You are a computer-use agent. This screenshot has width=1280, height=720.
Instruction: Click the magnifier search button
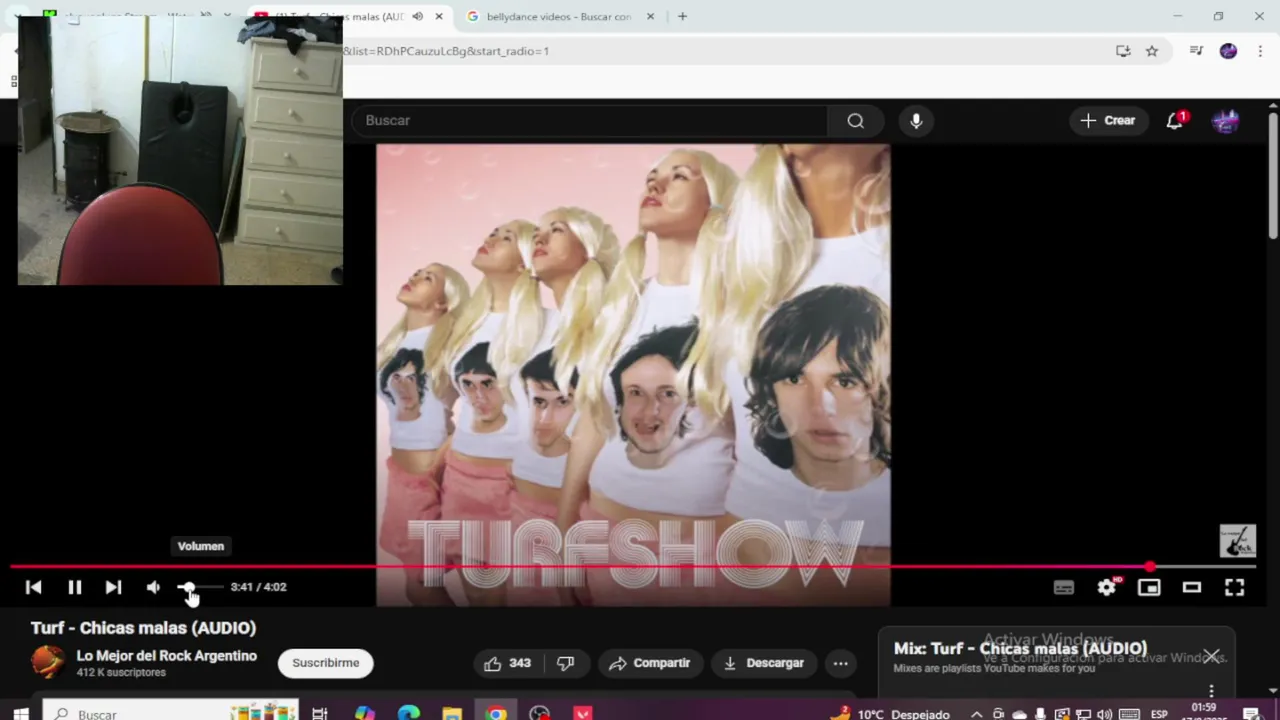pyautogui.click(x=855, y=120)
